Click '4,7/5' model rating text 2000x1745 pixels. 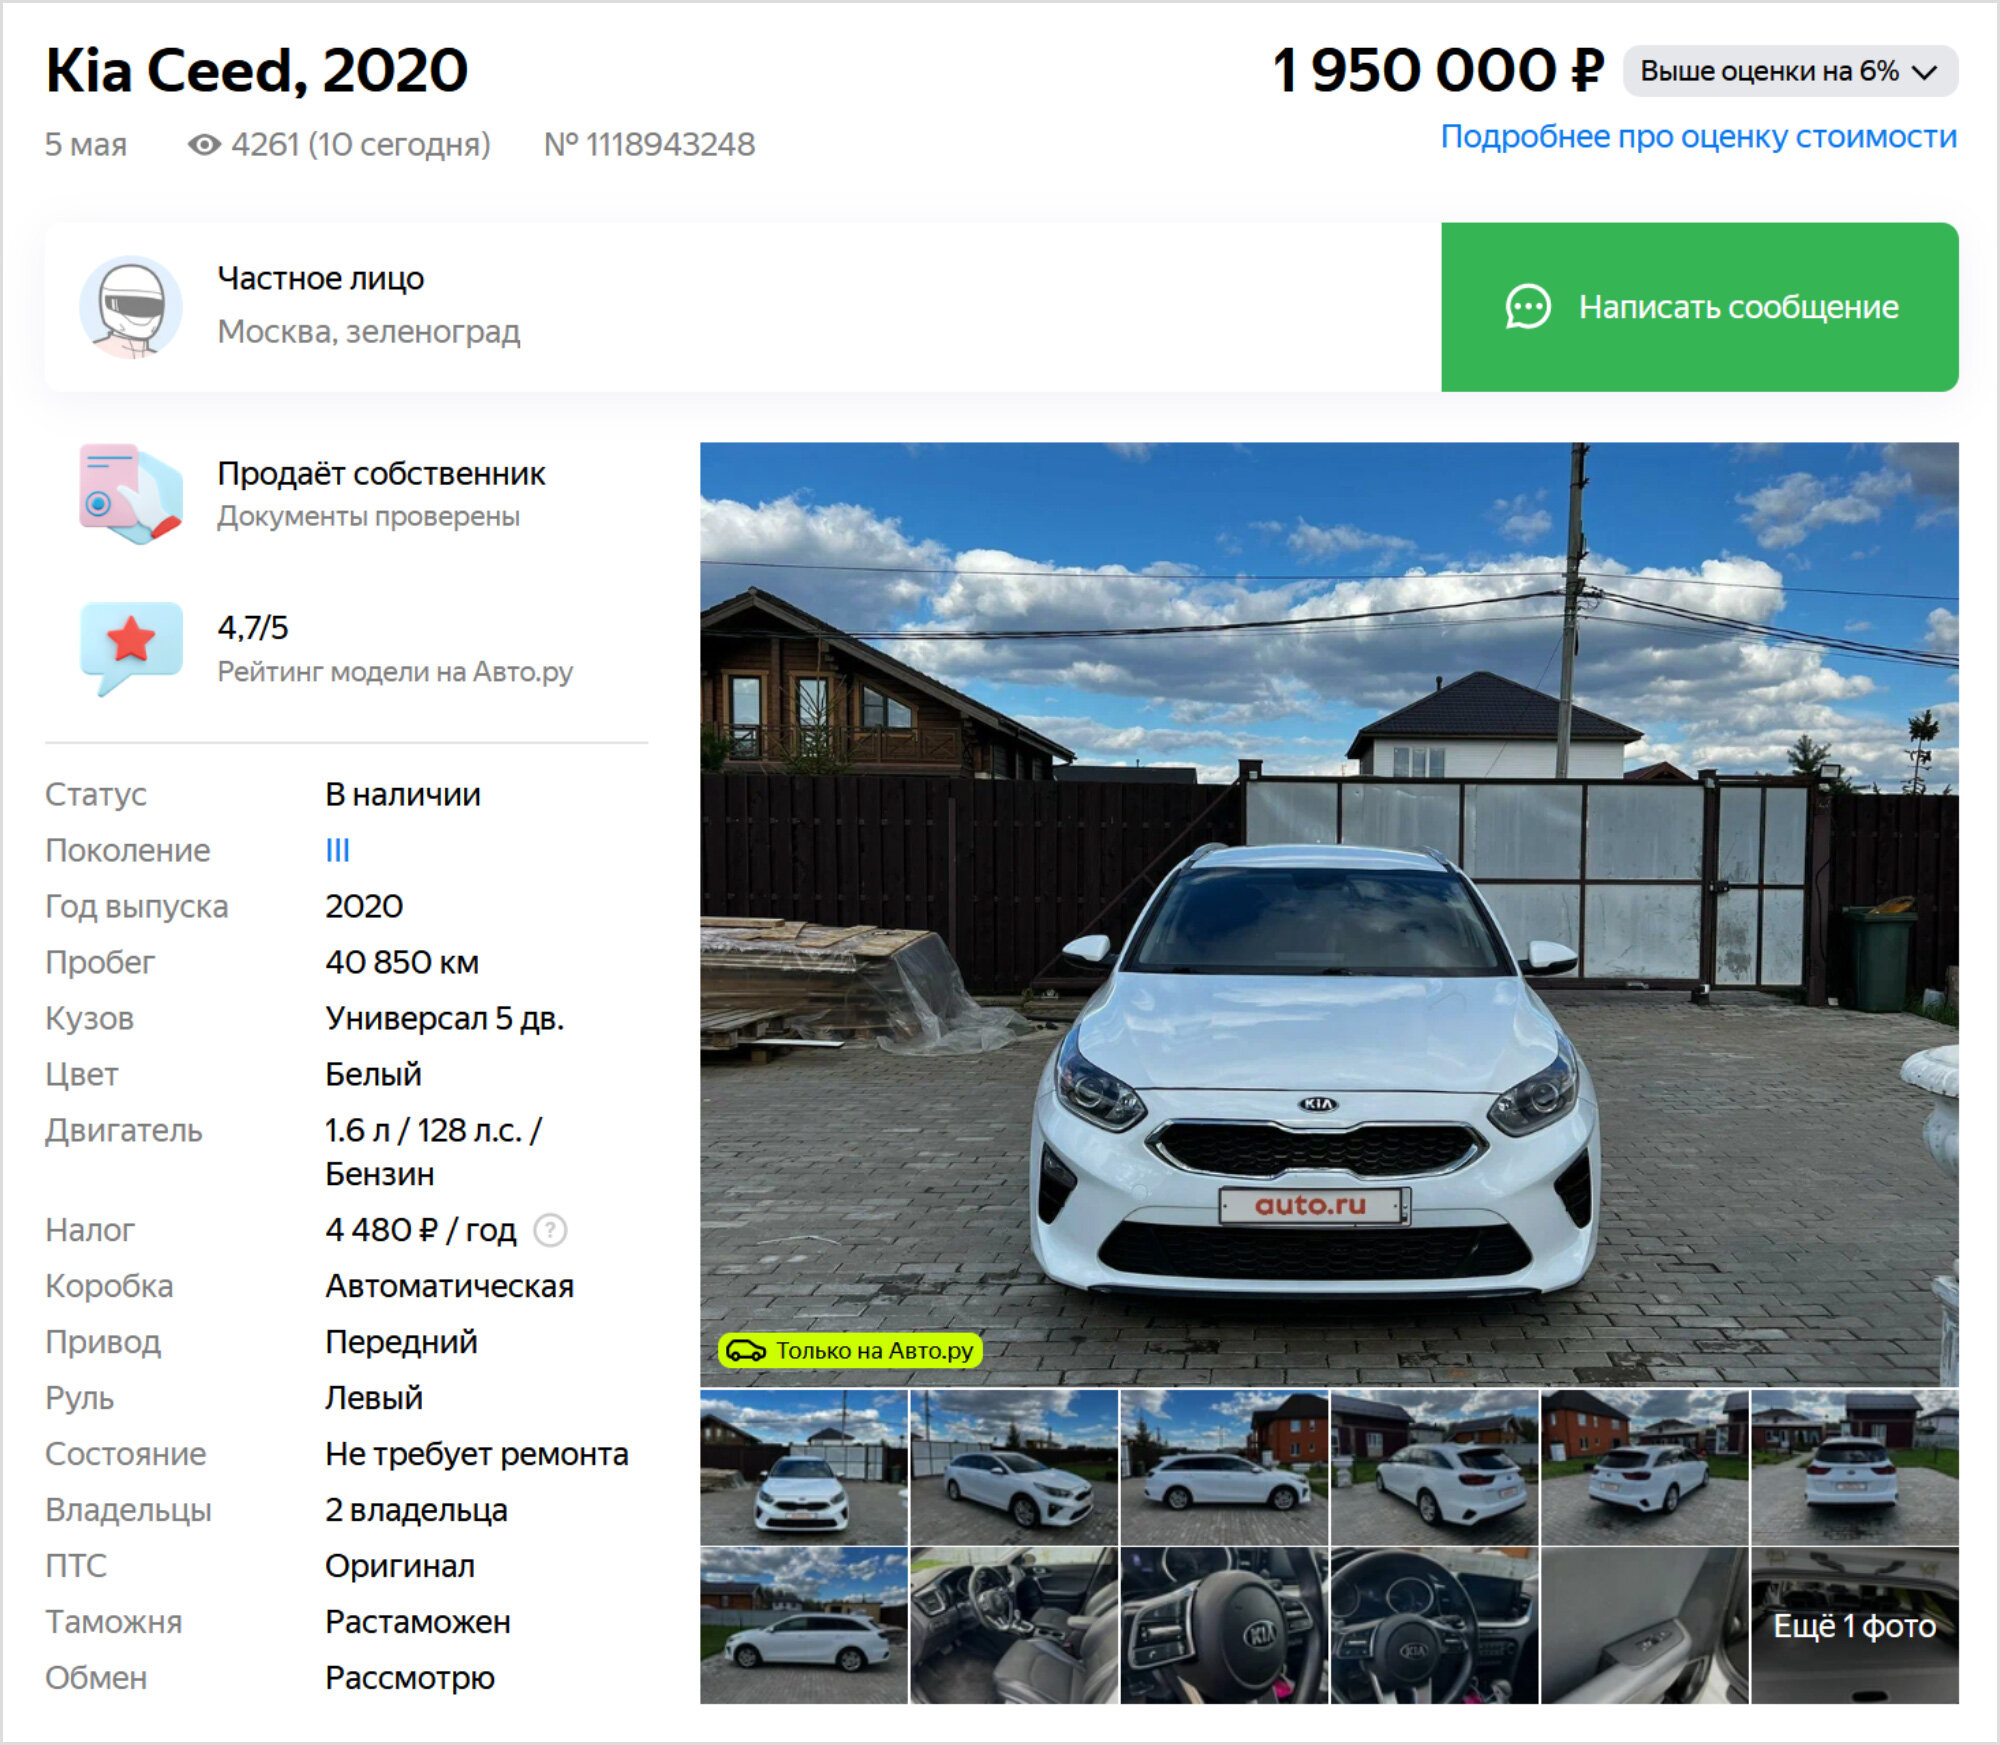253,628
